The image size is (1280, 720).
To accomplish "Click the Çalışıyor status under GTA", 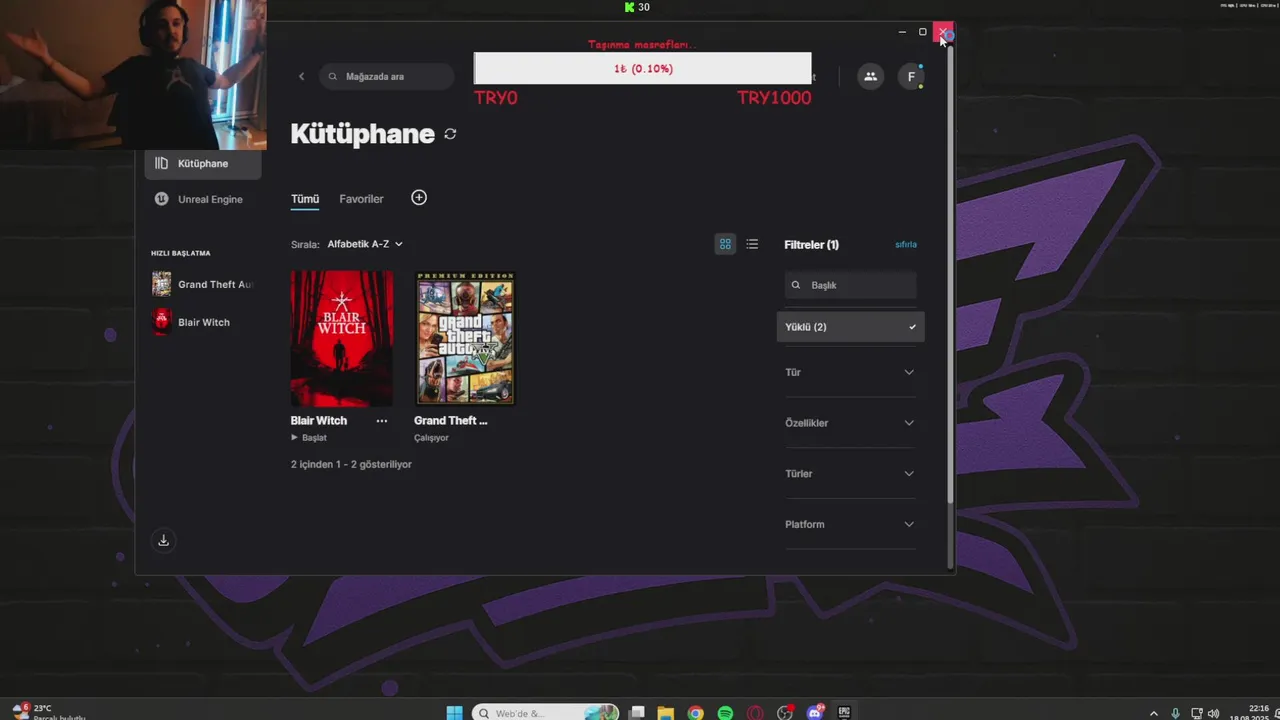I will pos(431,438).
